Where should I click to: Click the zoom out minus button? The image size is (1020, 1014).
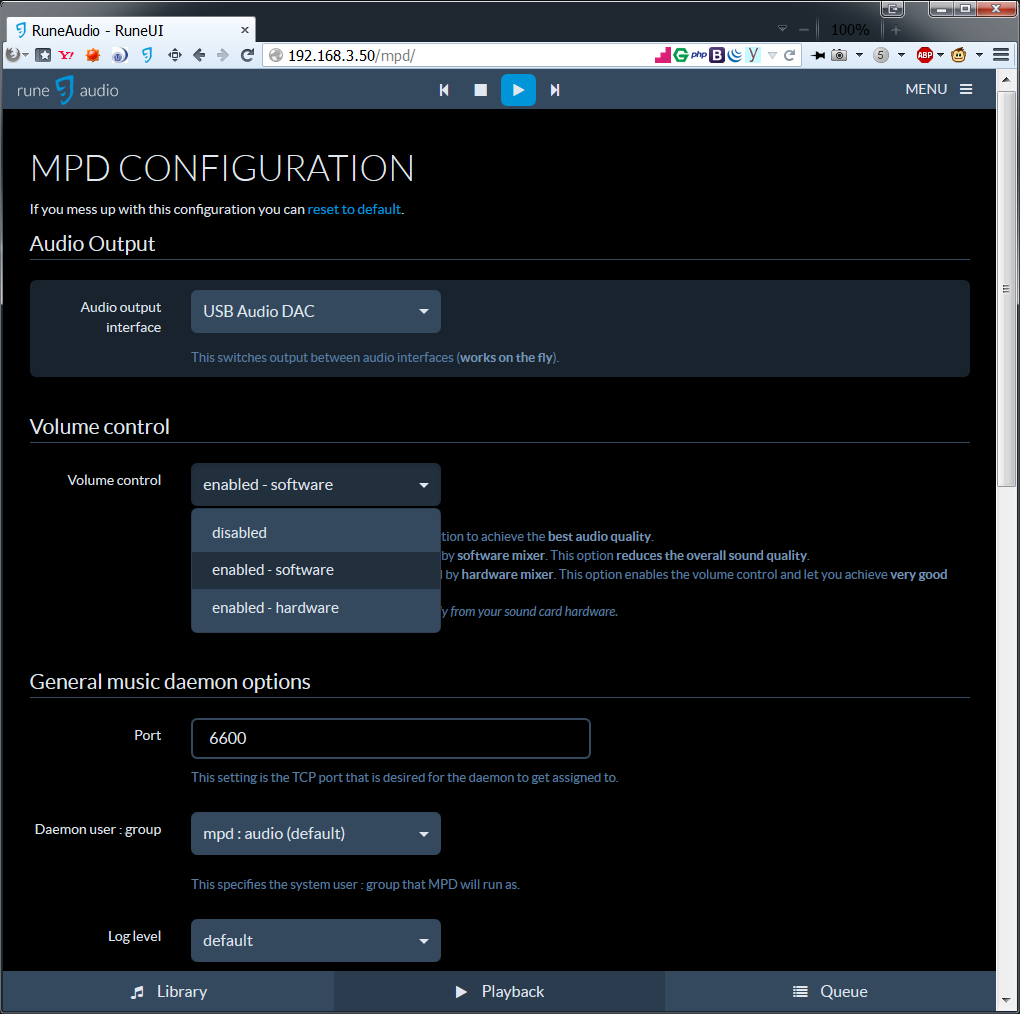(x=804, y=30)
